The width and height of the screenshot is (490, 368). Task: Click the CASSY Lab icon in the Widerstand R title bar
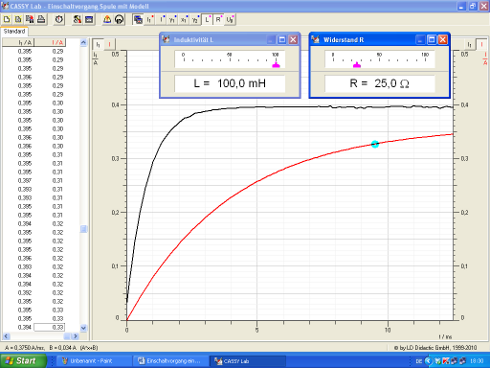click(x=315, y=40)
